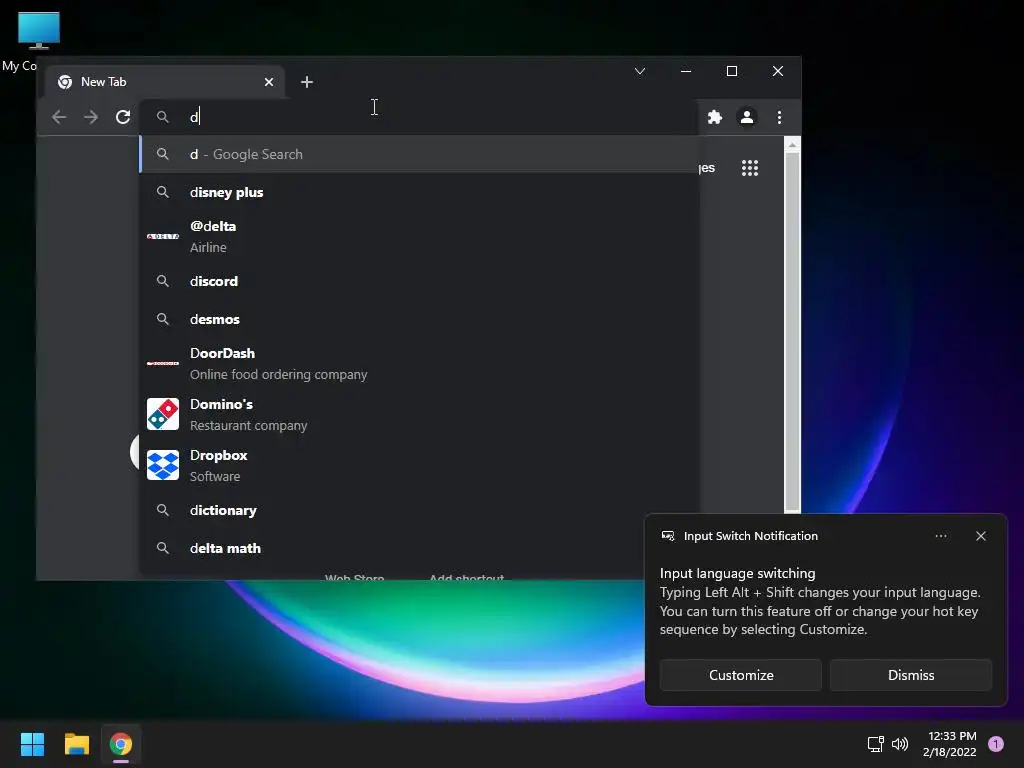Select the New Tab tab
The image size is (1024, 768).
coord(165,82)
